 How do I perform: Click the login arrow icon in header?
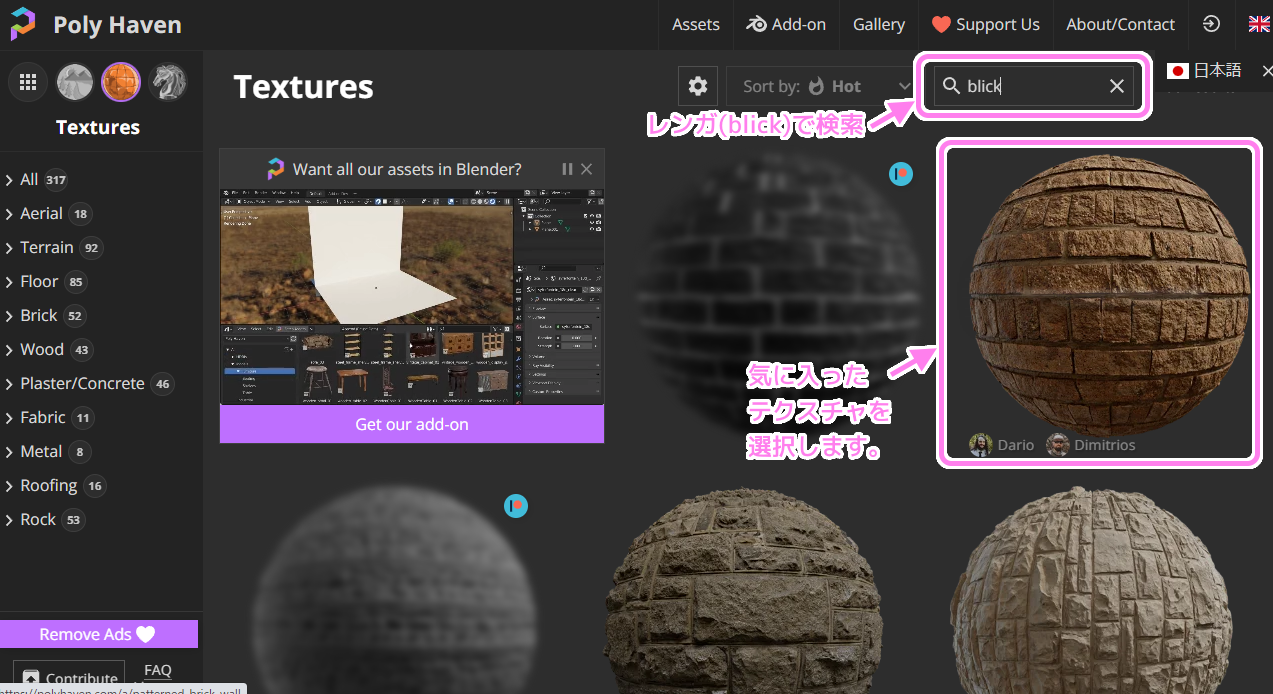[1211, 24]
